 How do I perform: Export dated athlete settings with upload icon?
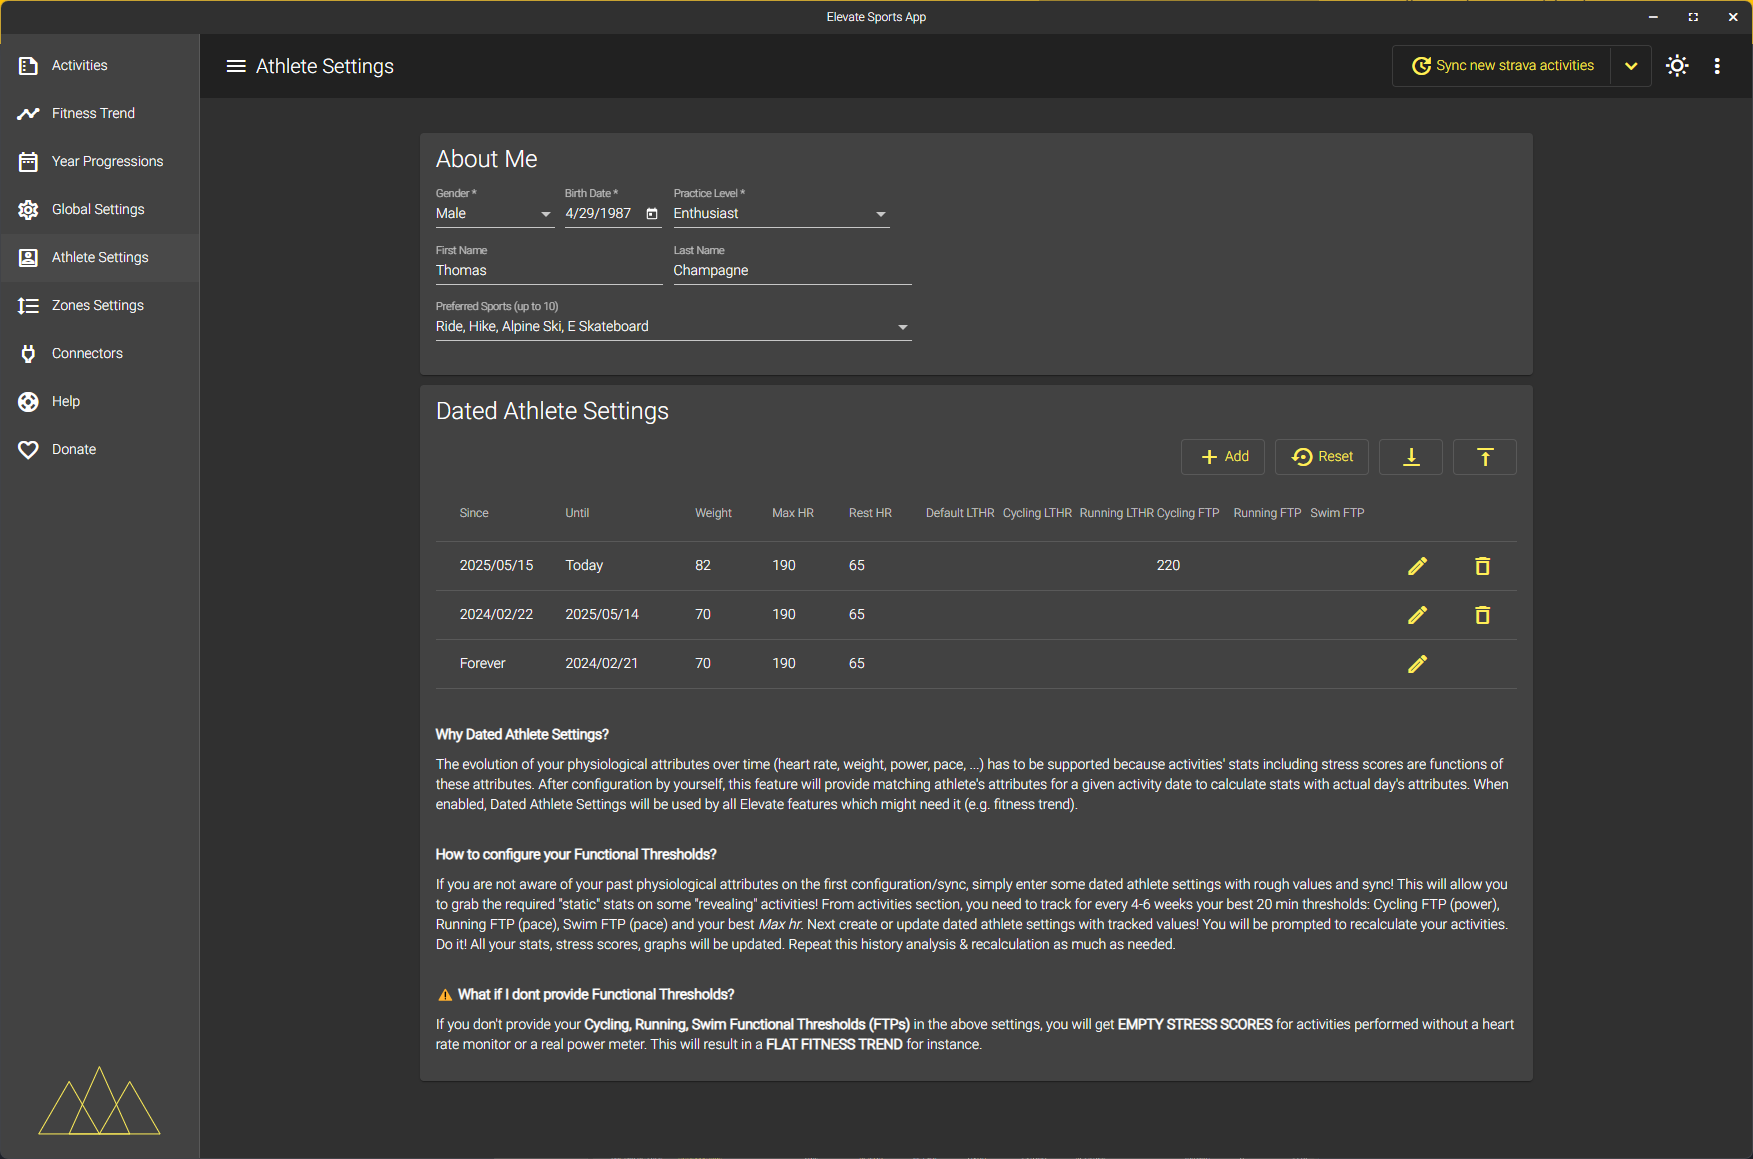(1484, 456)
